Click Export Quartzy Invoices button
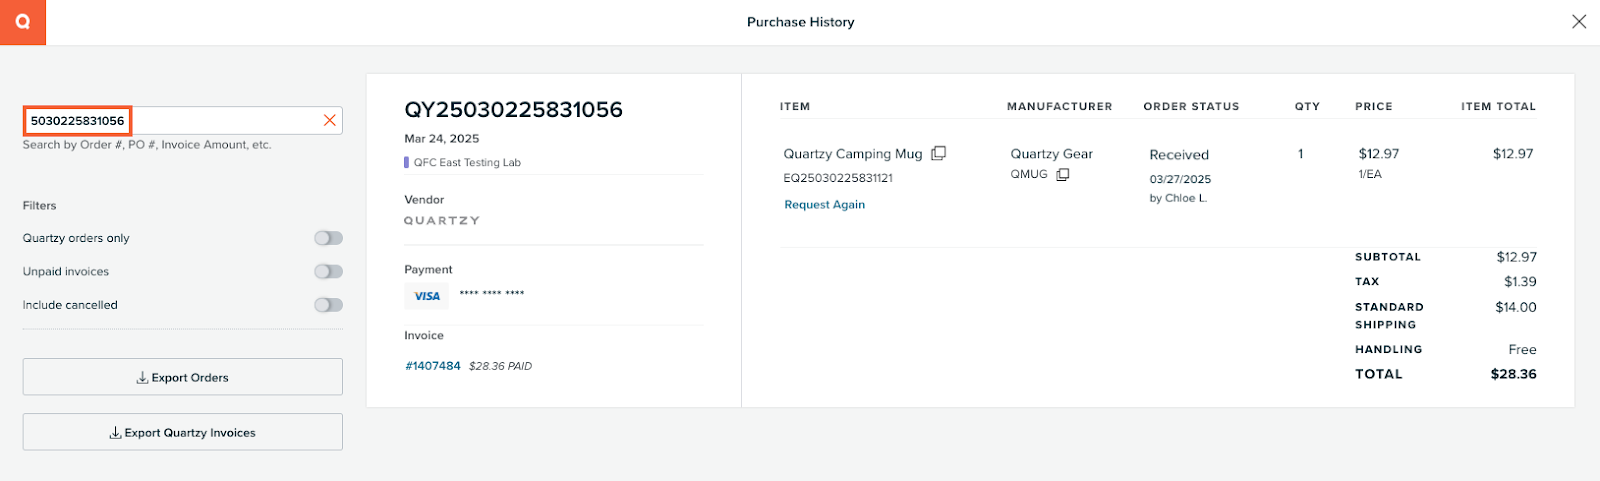The image size is (1600, 481). point(183,432)
